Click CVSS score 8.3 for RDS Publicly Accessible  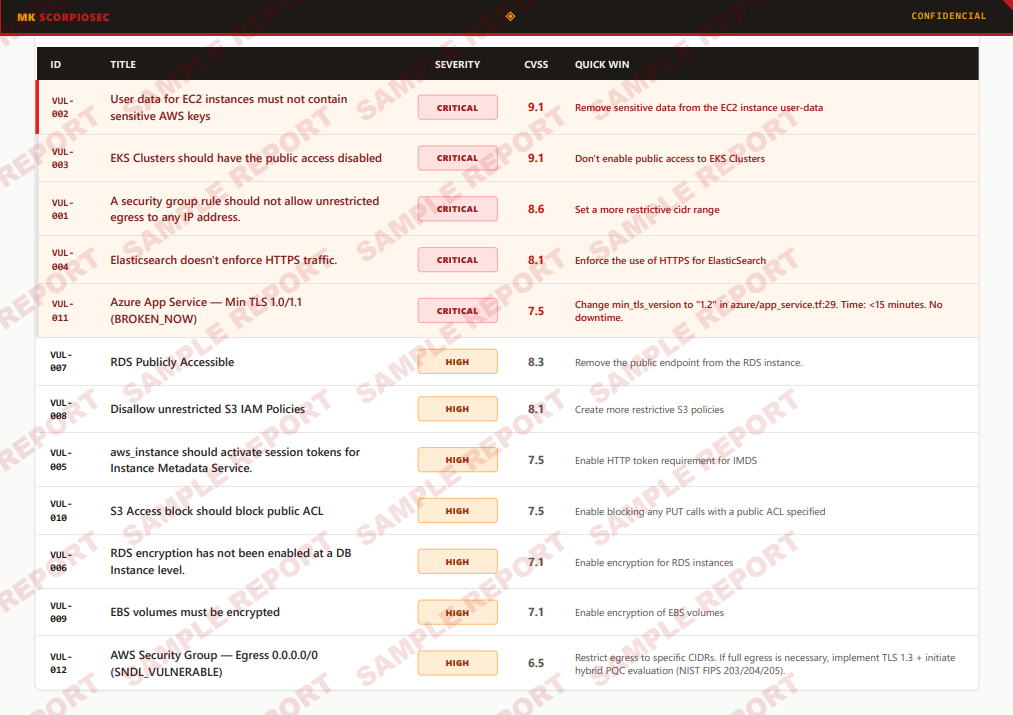(536, 362)
